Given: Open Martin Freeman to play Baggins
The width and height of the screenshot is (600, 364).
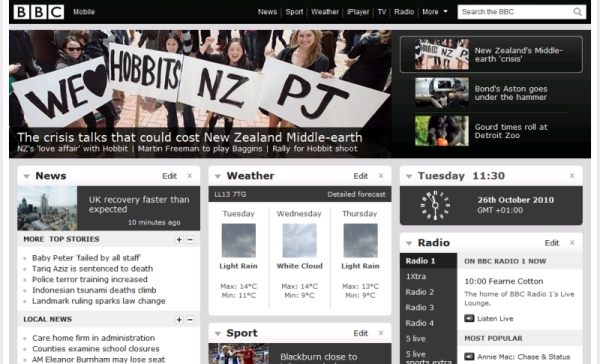Looking at the screenshot, I should point(200,149).
